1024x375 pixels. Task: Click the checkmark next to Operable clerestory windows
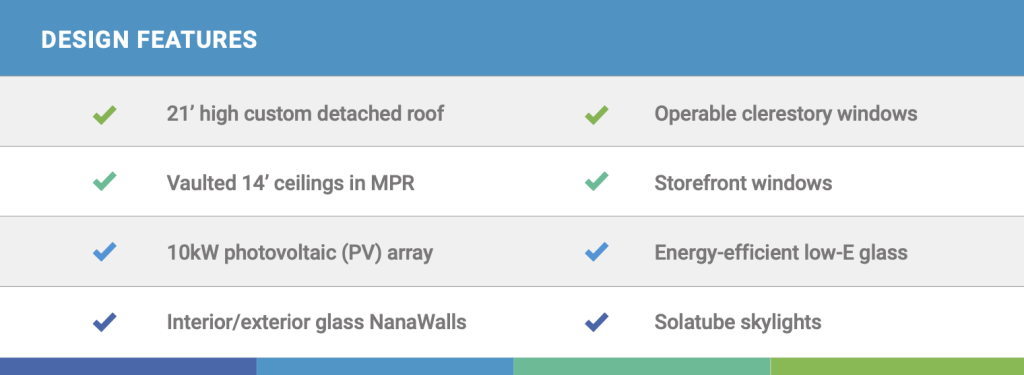(596, 116)
